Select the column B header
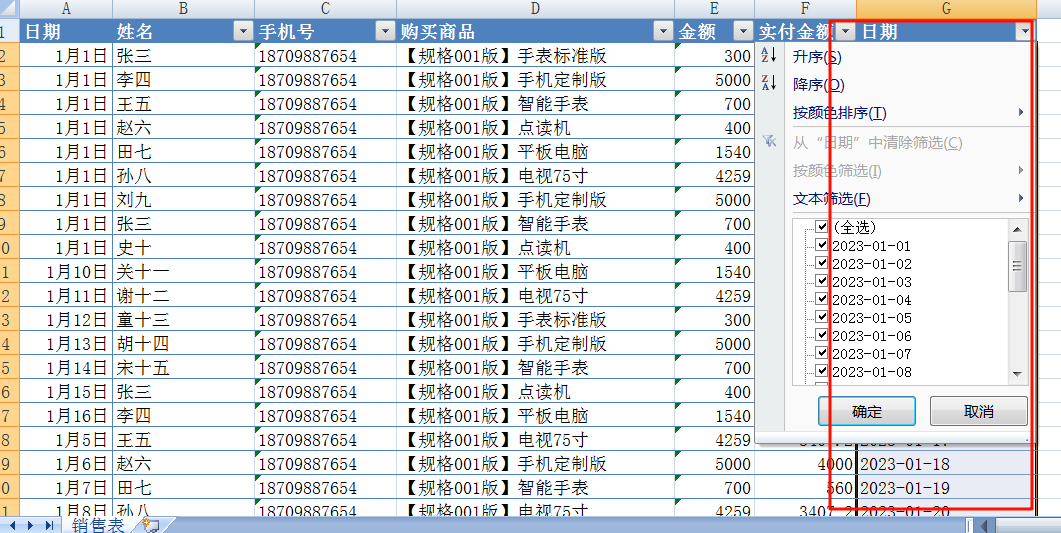Image resolution: width=1061 pixels, height=533 pixels. tap(183, 9)
